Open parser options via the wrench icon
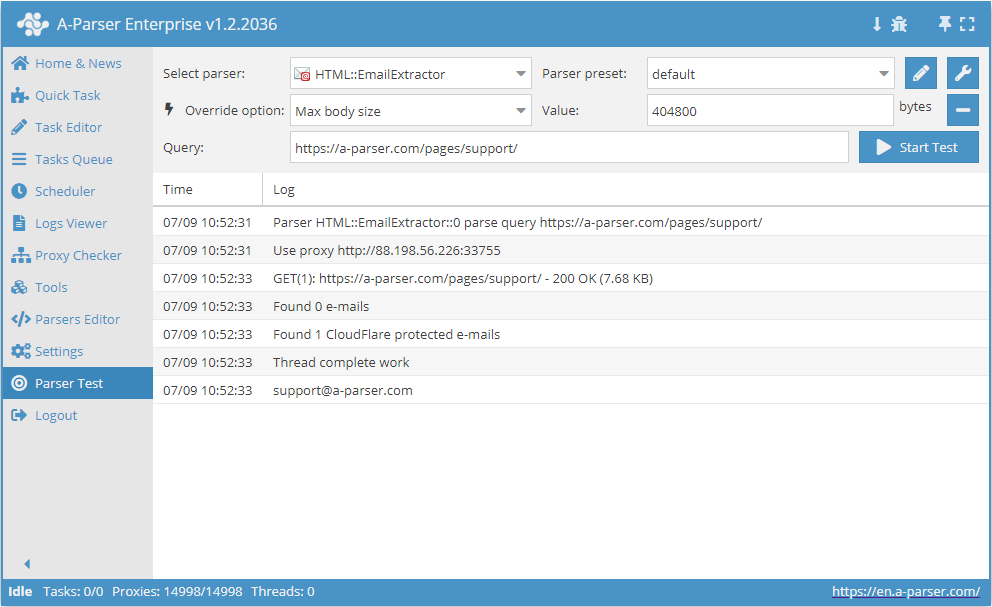Viewport: 992px width, 607px height. [962, 73]
